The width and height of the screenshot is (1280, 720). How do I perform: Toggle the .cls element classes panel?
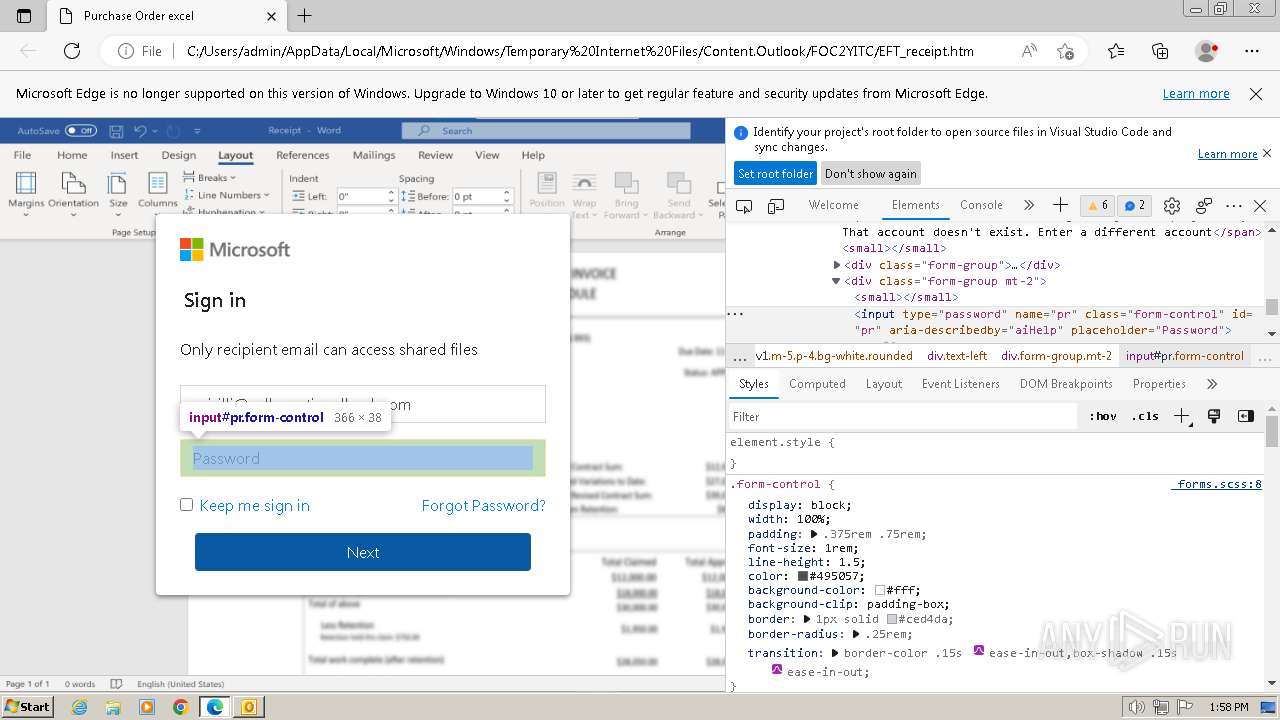(x=1145, y=416)
